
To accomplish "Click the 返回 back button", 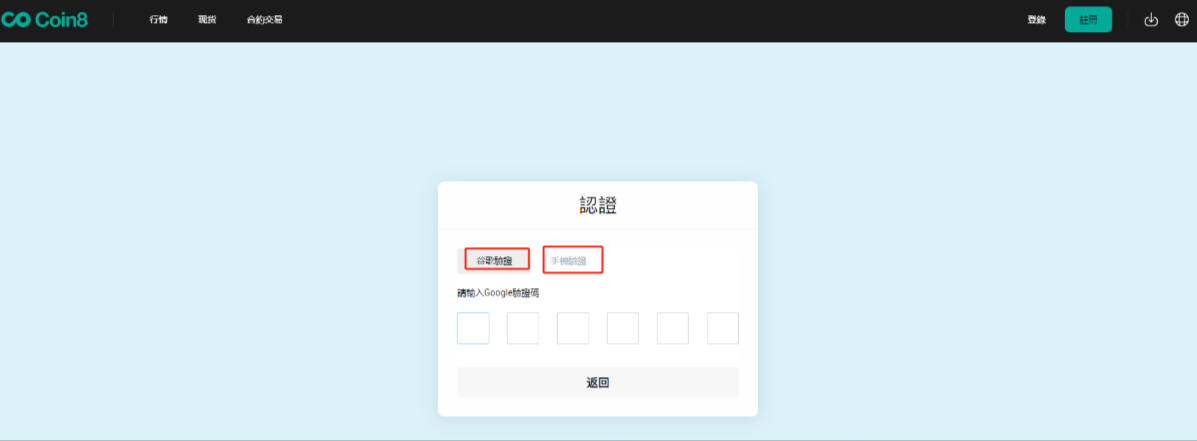I will pos(598,382).
